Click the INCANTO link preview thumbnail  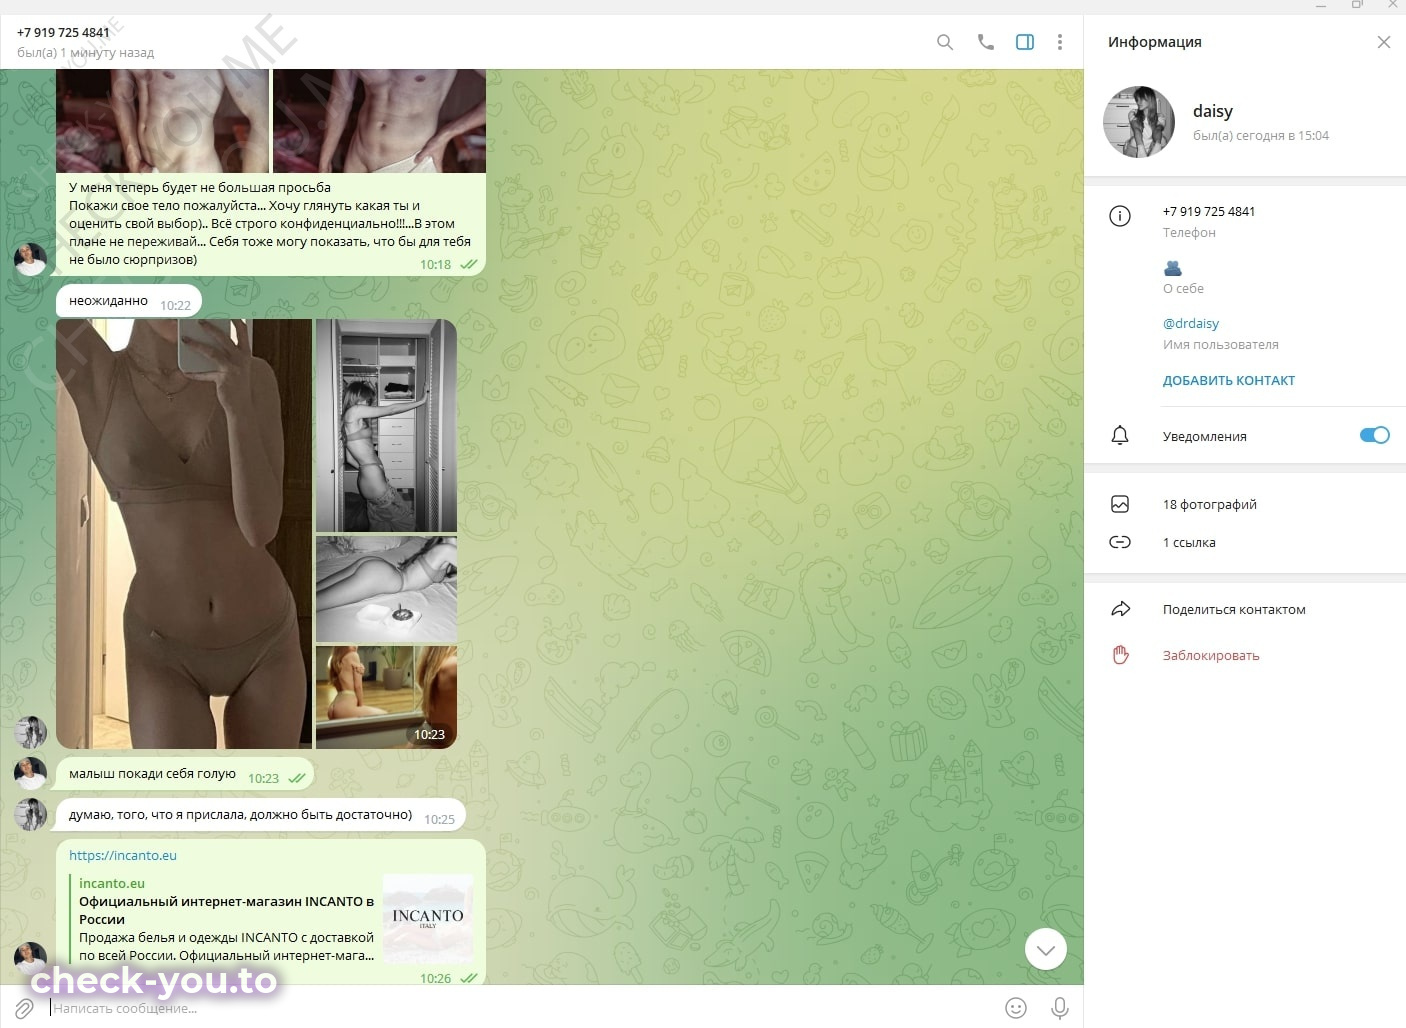428,917
